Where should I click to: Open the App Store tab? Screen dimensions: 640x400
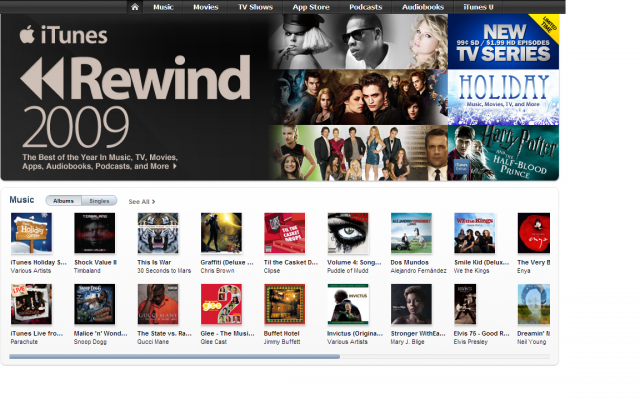tap(311, 7)
